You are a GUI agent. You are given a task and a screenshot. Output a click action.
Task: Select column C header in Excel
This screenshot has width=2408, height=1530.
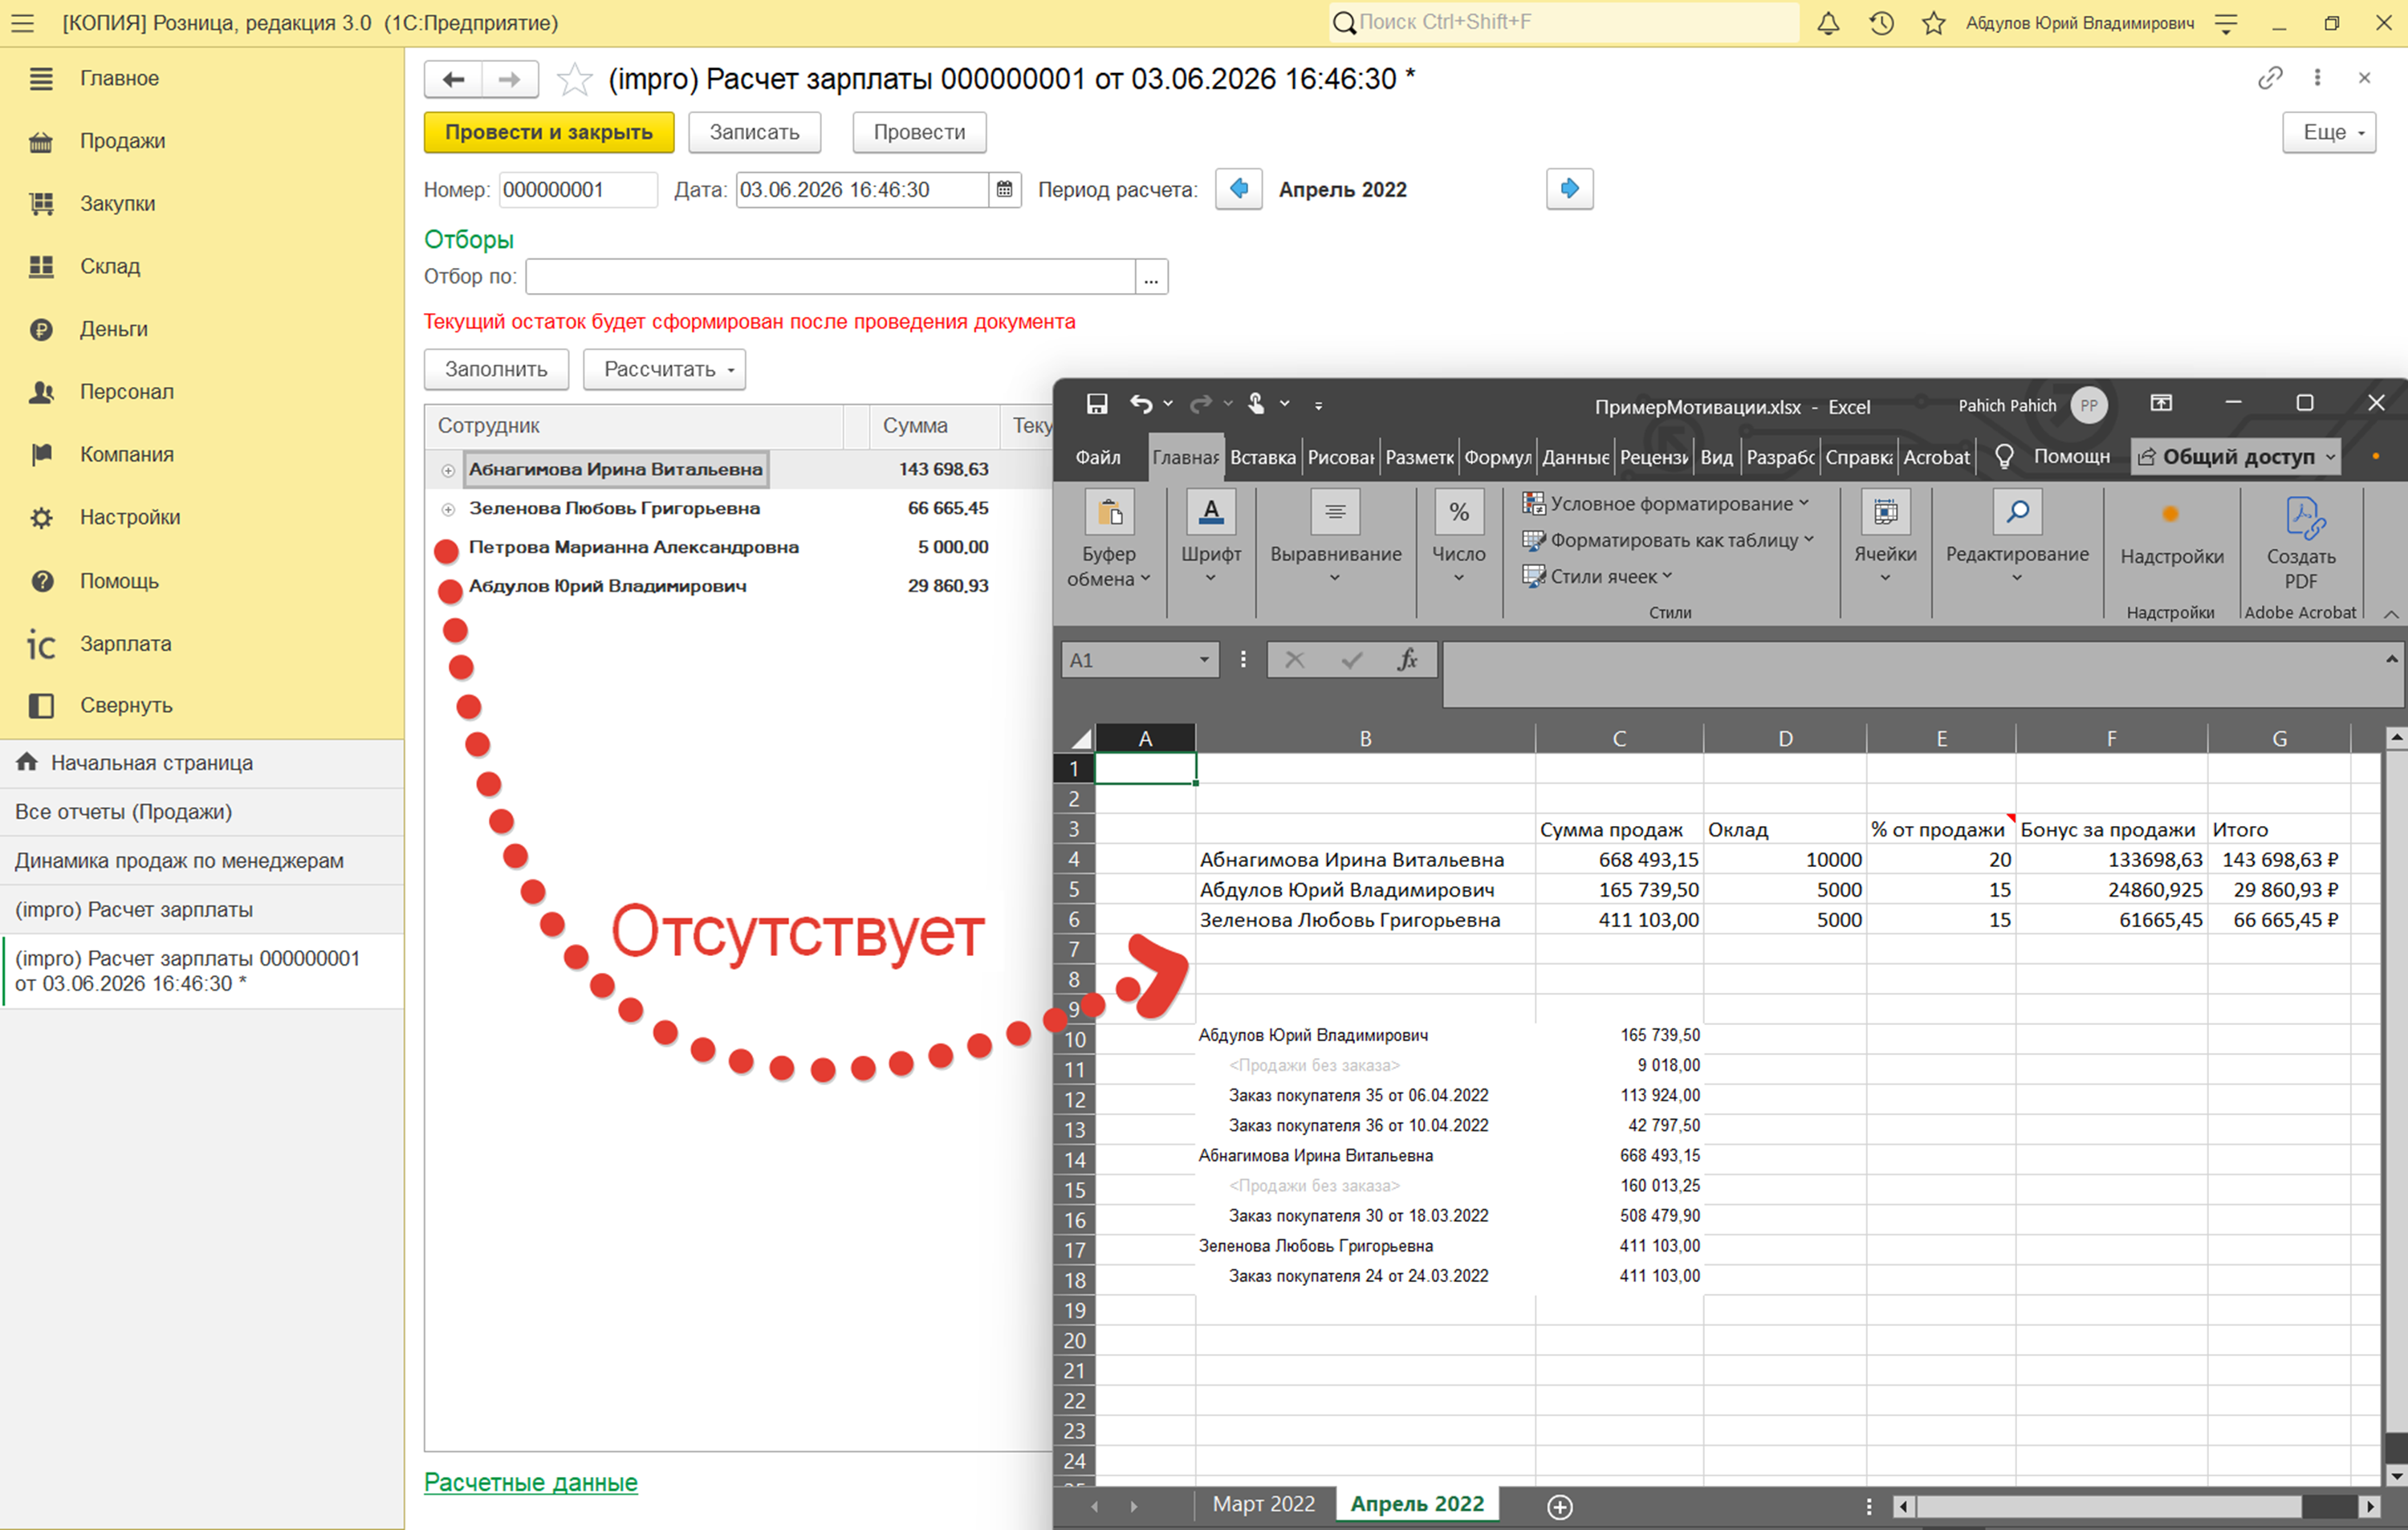point(1619,739)
